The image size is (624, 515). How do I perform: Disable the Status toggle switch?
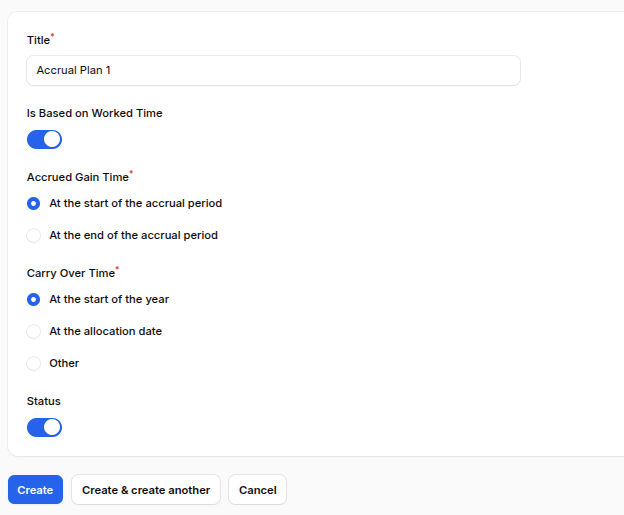coord(44,427)
